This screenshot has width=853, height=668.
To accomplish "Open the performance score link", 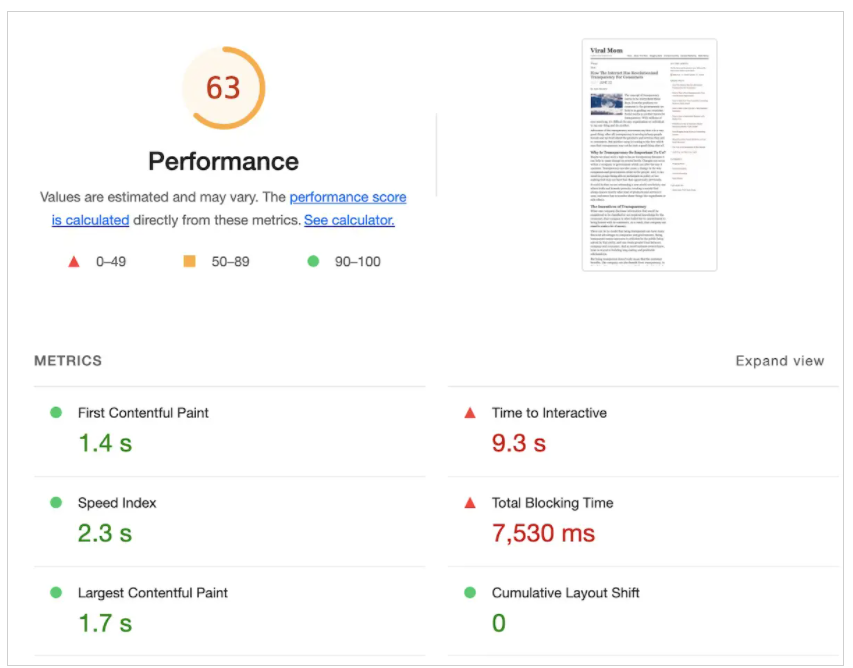I will pos(348,197).
